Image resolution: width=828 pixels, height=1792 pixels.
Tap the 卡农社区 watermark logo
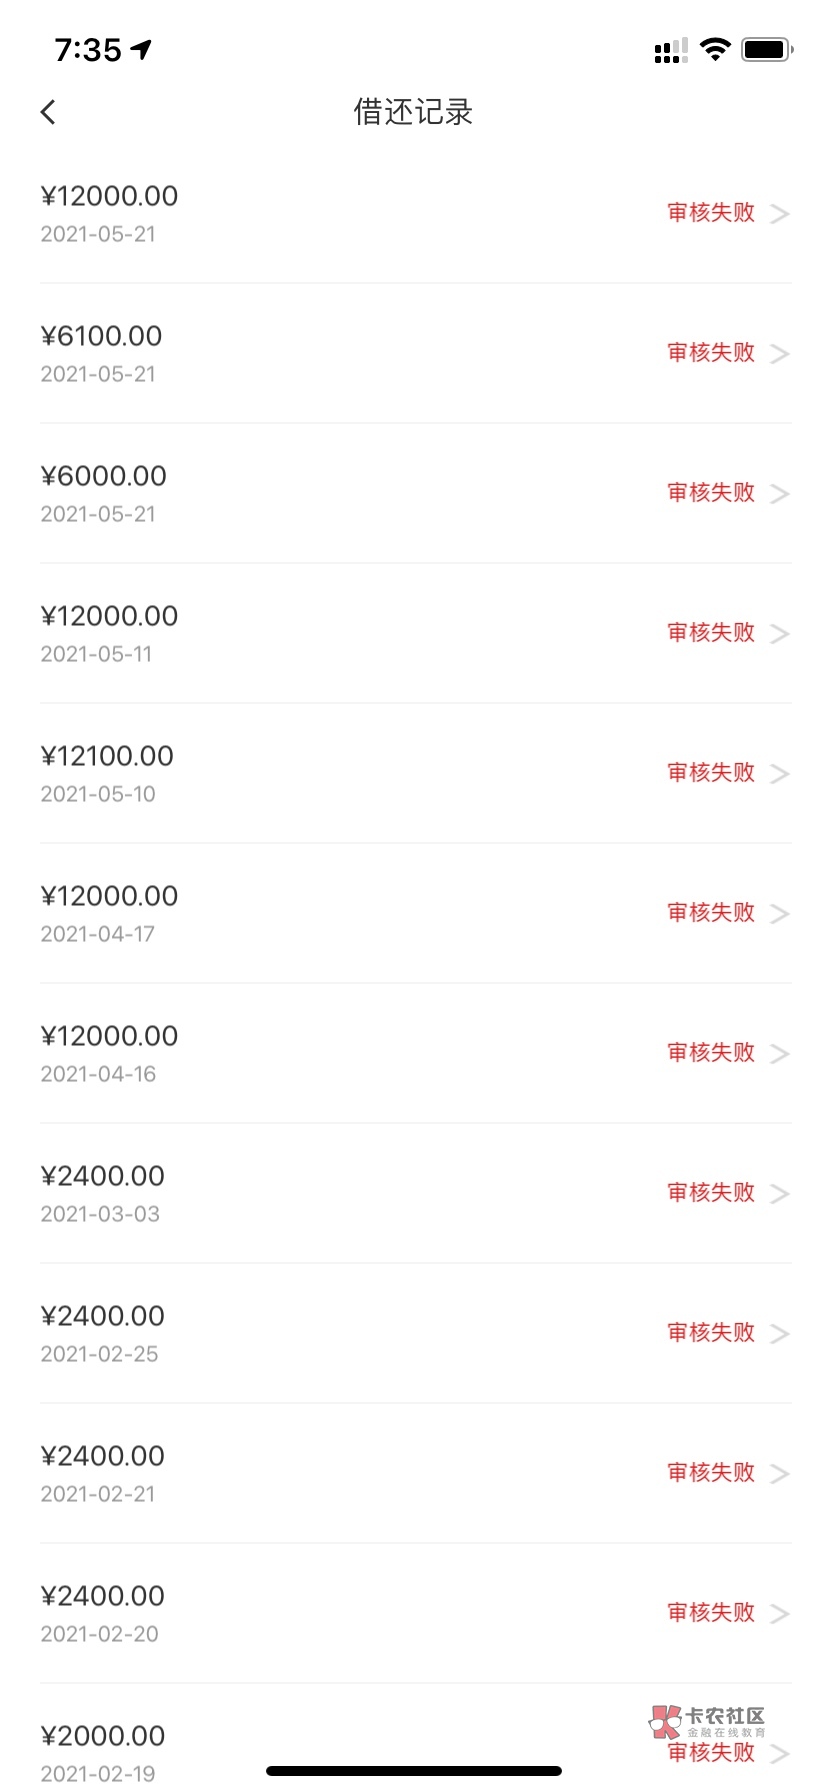(708, 1720)
